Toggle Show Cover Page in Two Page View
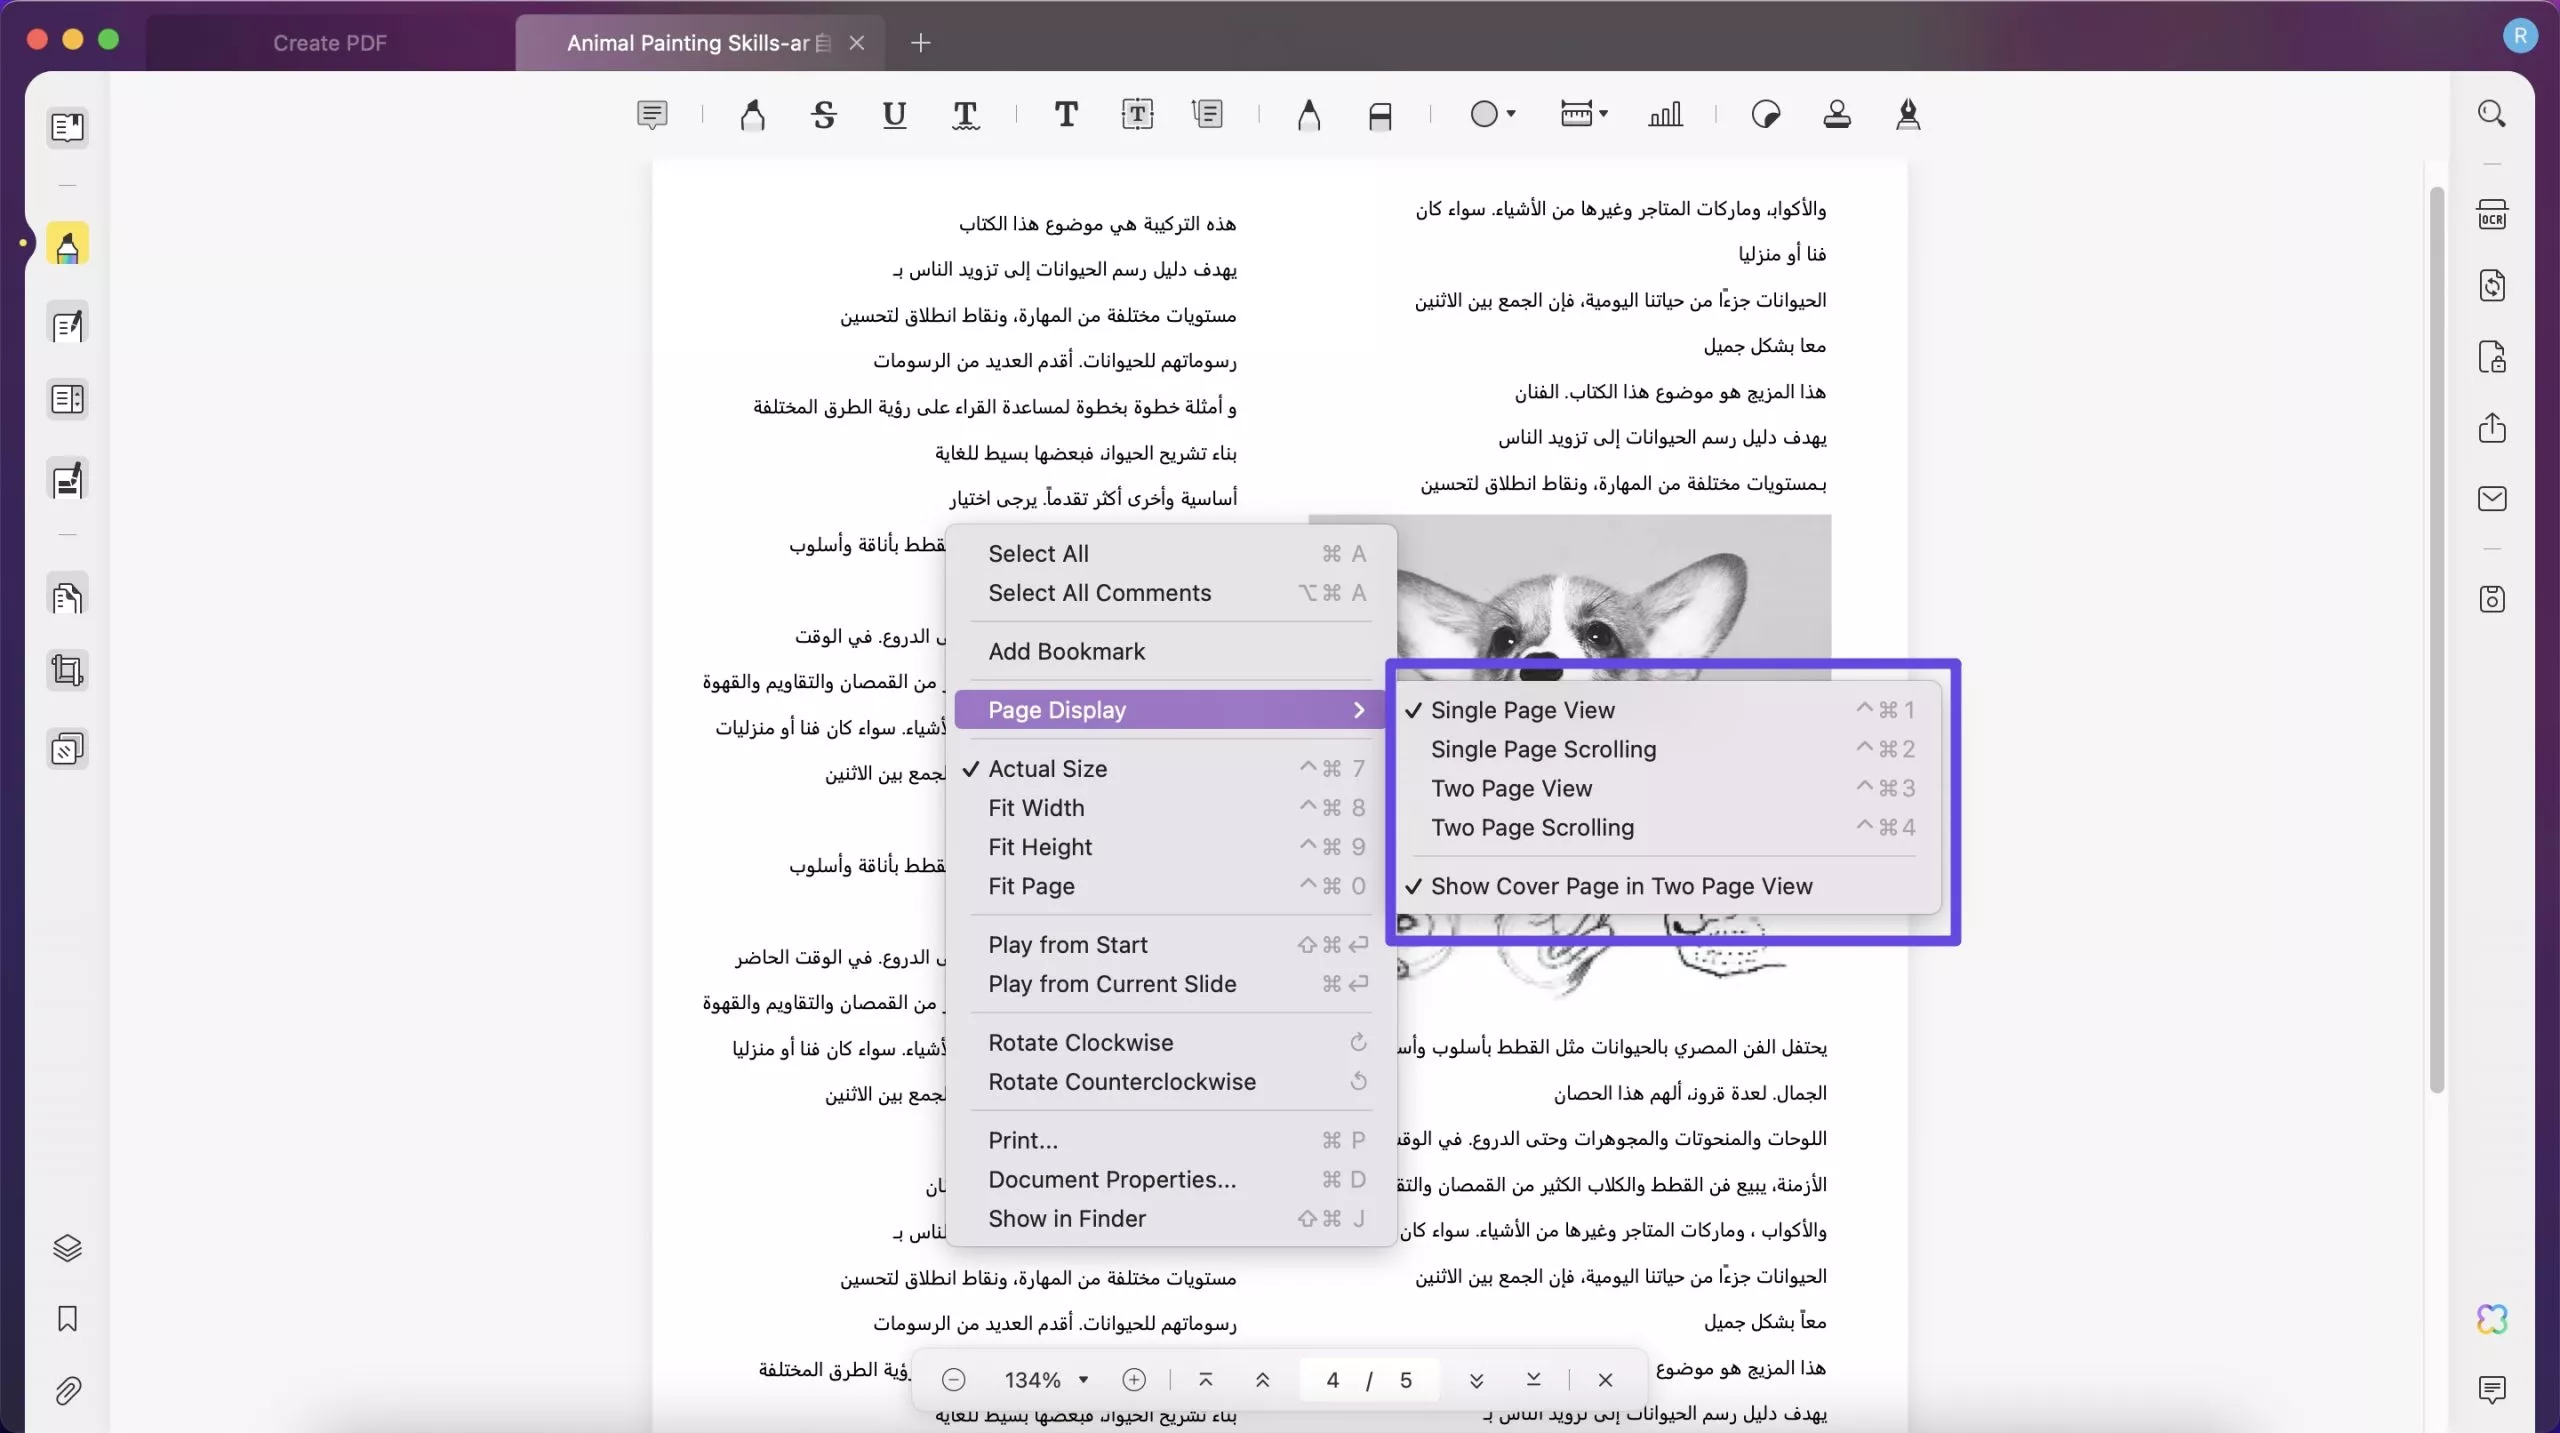The height and width of the screenshot is (1433, 2560). (x=1621, y=886)
